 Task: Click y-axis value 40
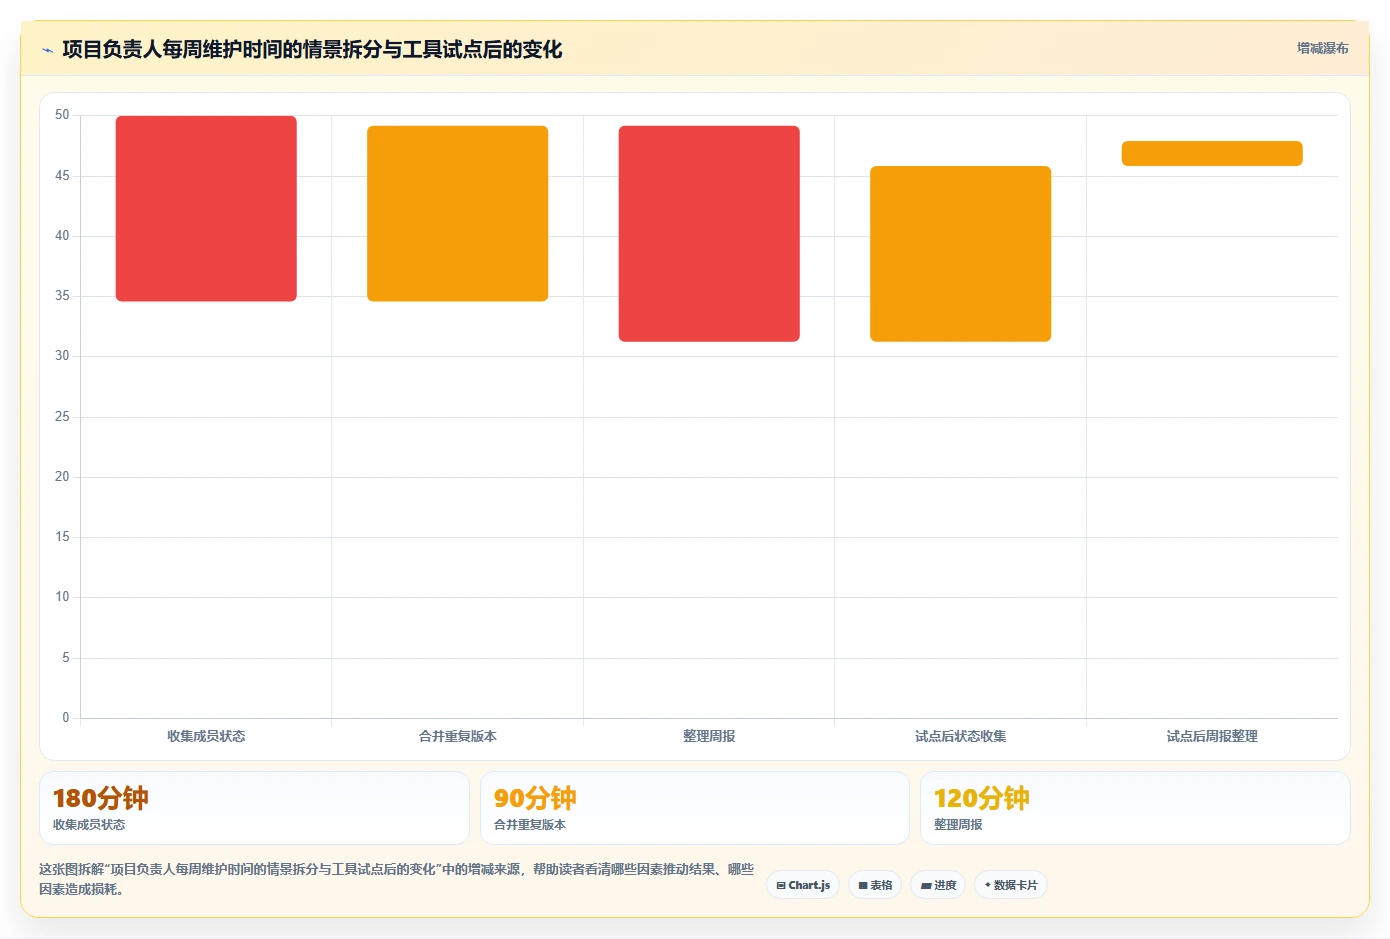62,235
